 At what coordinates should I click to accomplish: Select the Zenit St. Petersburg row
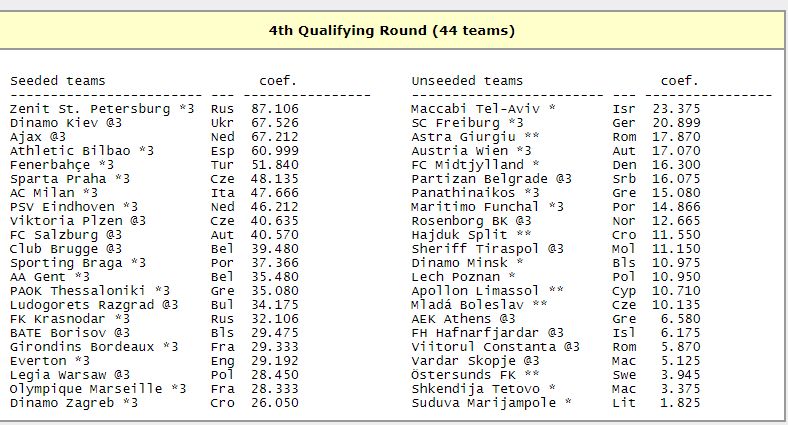point(154,109)
